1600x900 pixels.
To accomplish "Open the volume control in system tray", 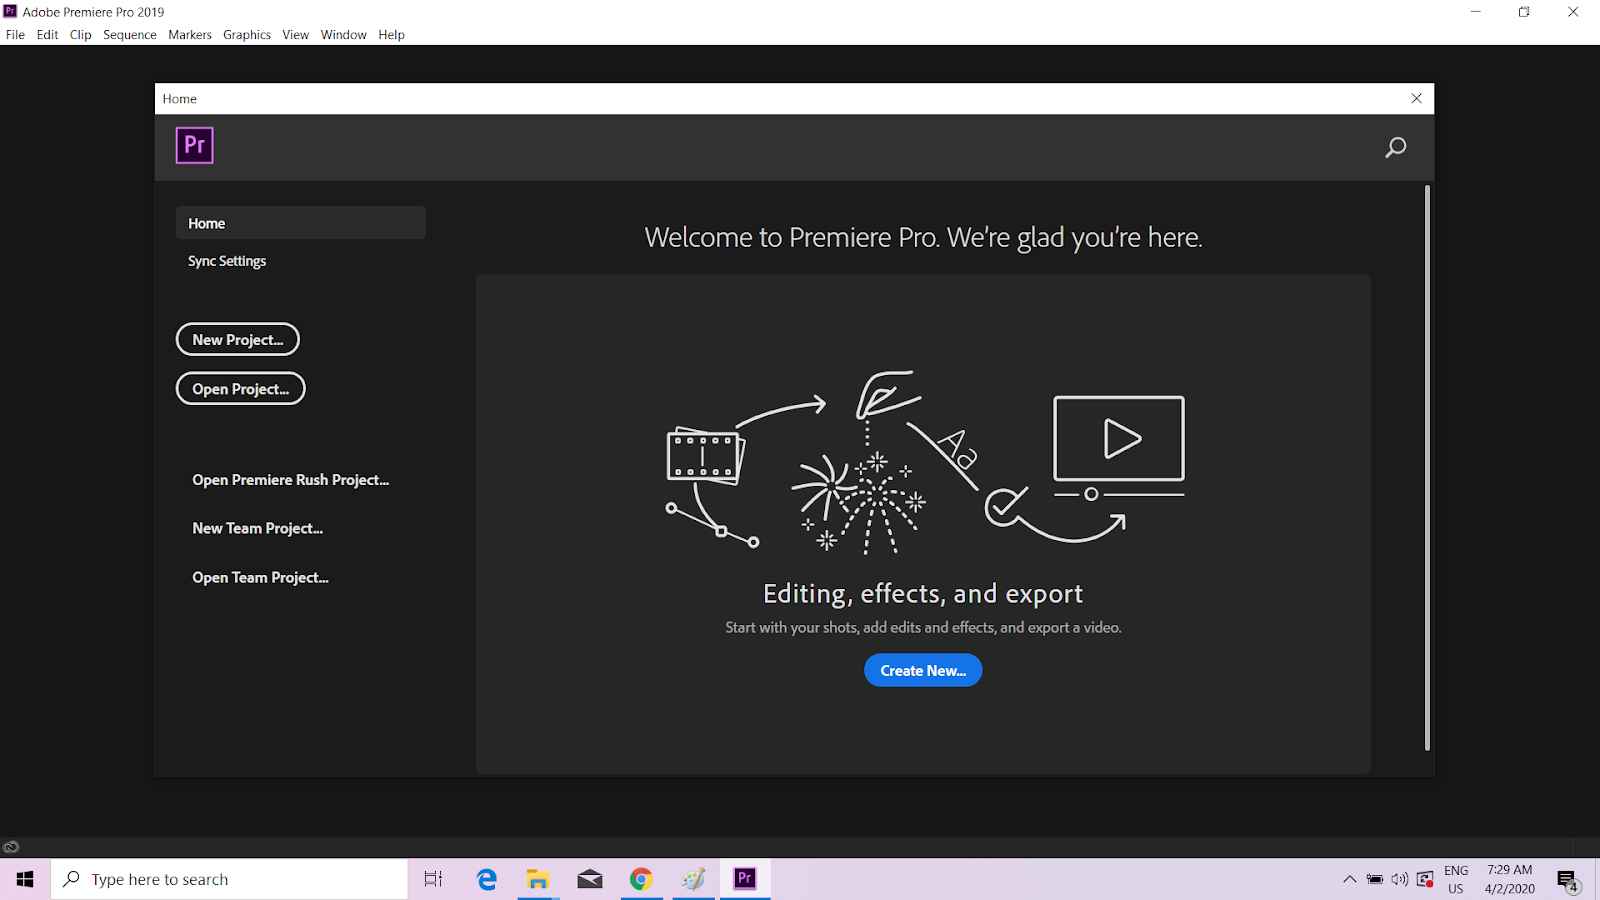I will coord(1399,880).
